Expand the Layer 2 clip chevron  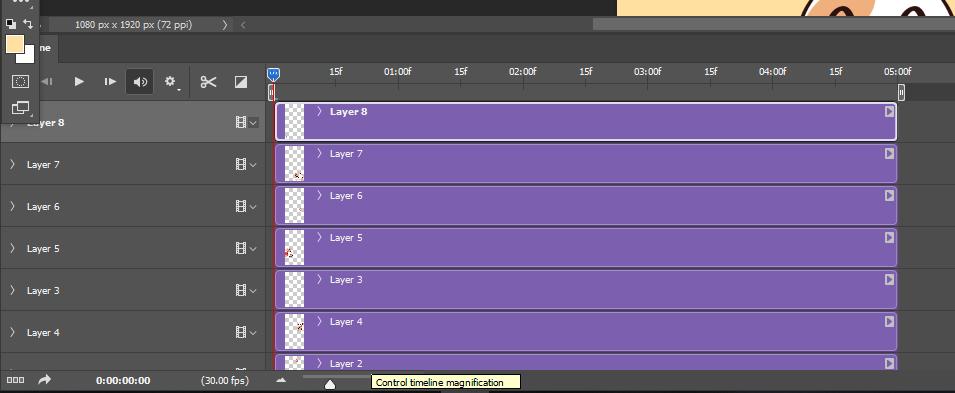pyautogui.click(x=319, y=363)
